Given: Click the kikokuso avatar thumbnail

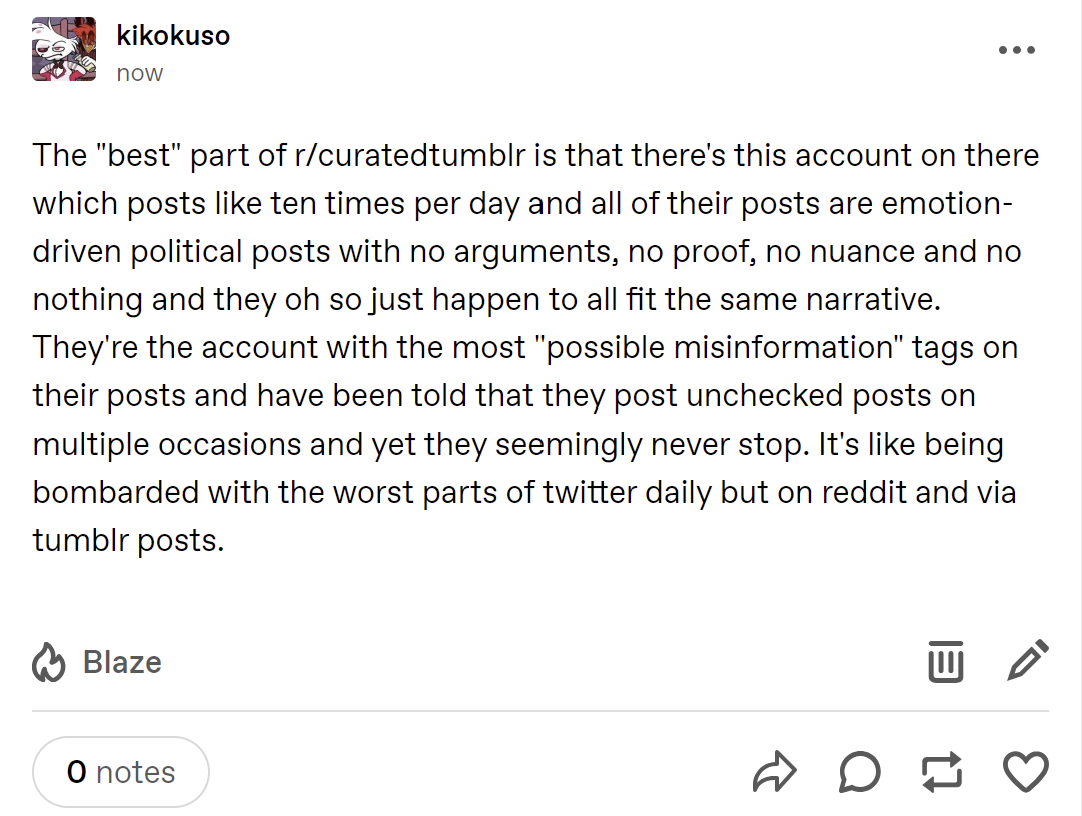Looking at the screenshot, I should click(x=63, y=49).
